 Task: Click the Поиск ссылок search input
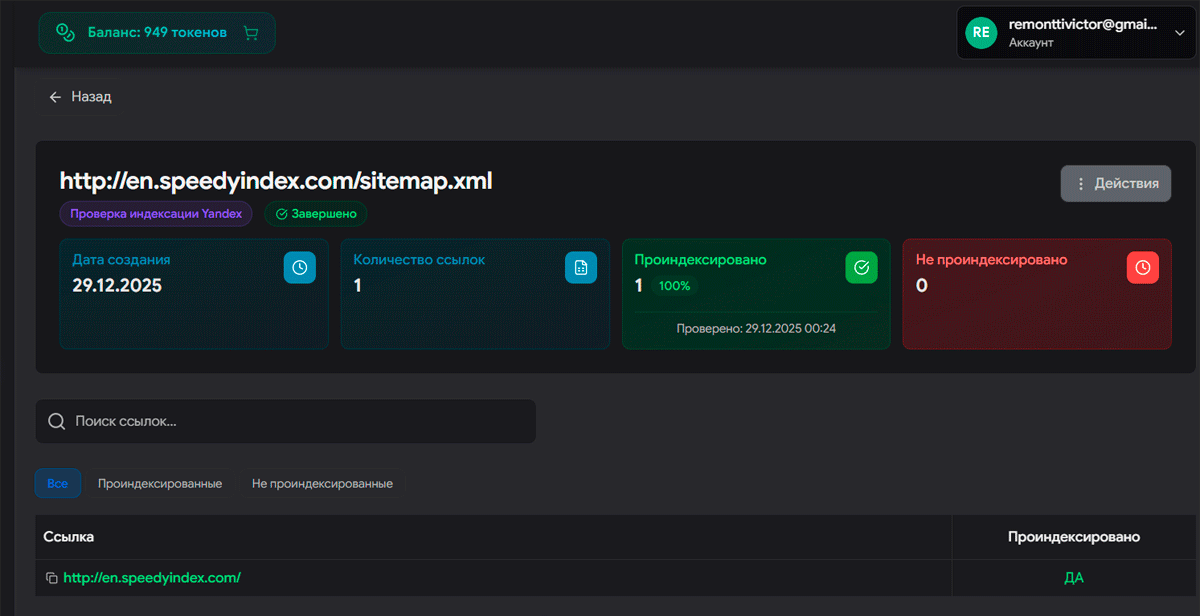(300, 421)
